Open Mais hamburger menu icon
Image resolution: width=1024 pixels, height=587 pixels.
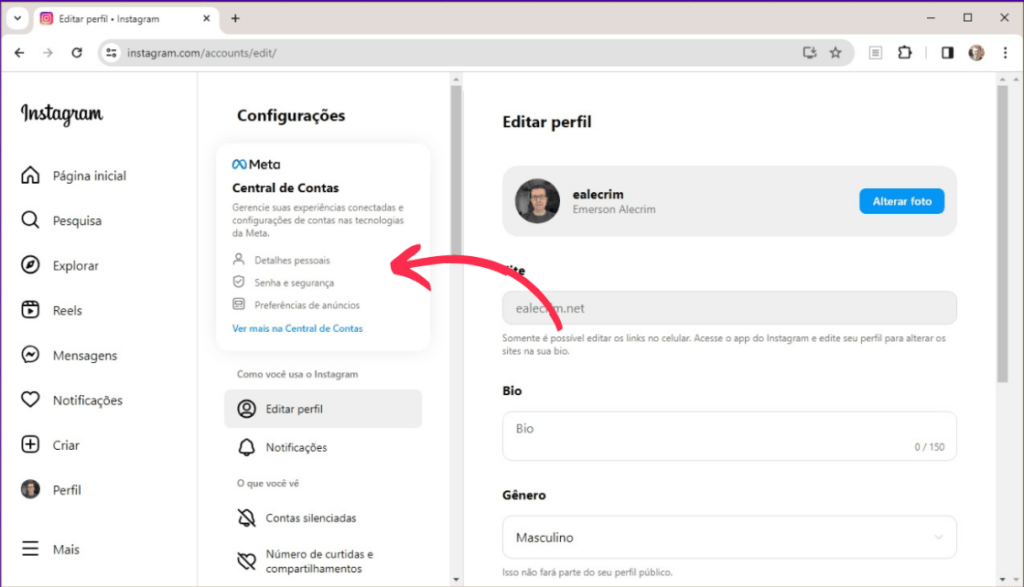tap(30, 548)
